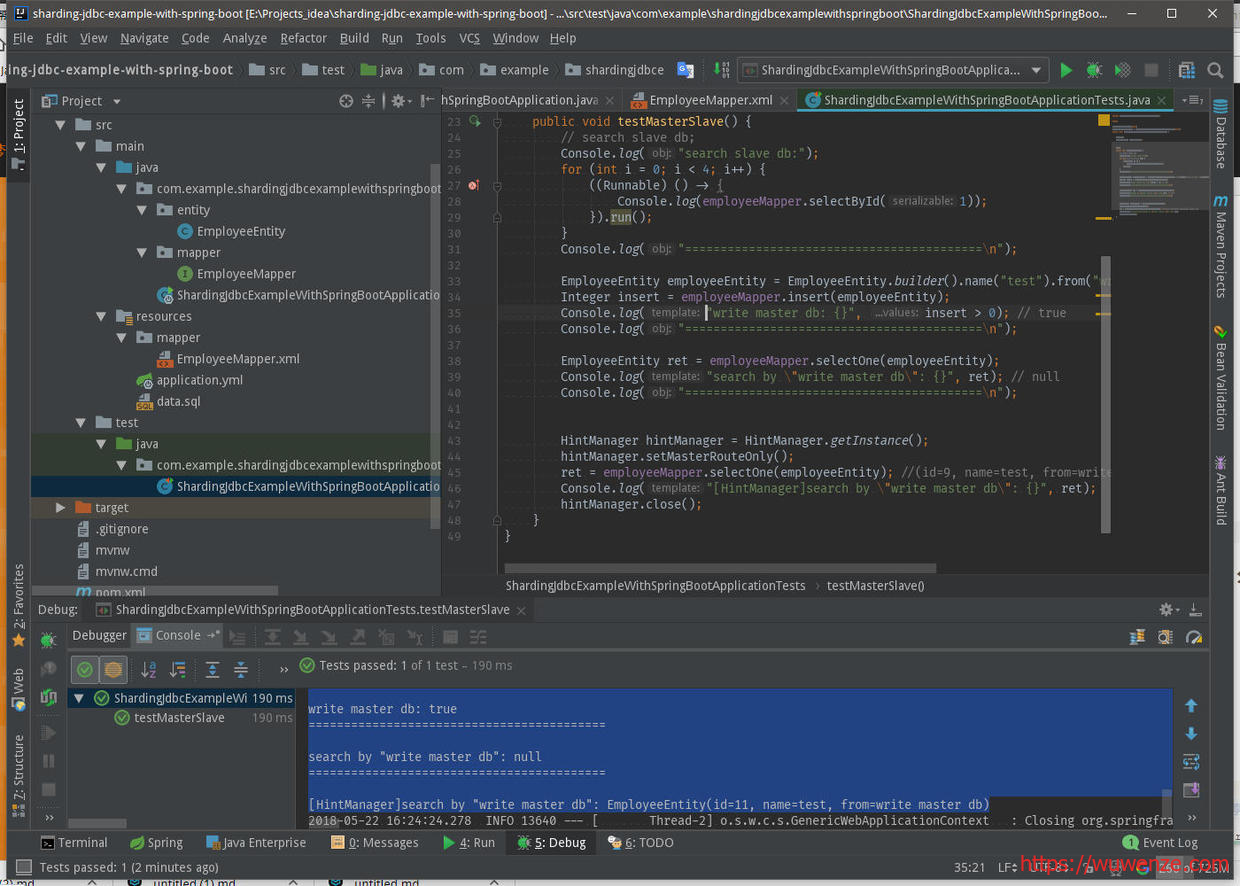Open the Event Log
The height and width of the screenshot is (886, 1240).
[x=1160, y=843]
